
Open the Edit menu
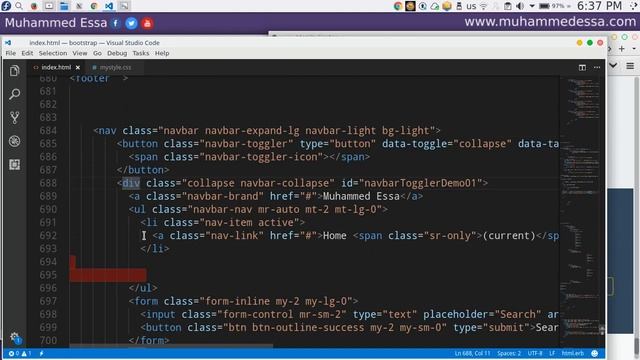pyautogui.click(x=27, y=53)
